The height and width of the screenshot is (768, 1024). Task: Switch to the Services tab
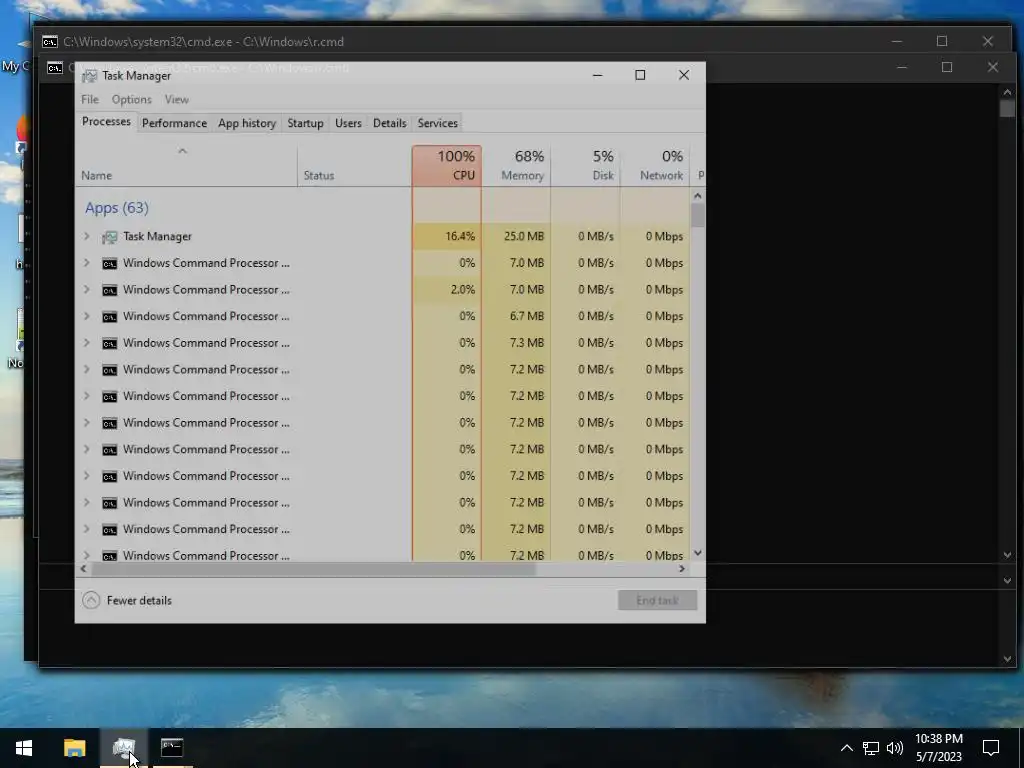point(438,123)
